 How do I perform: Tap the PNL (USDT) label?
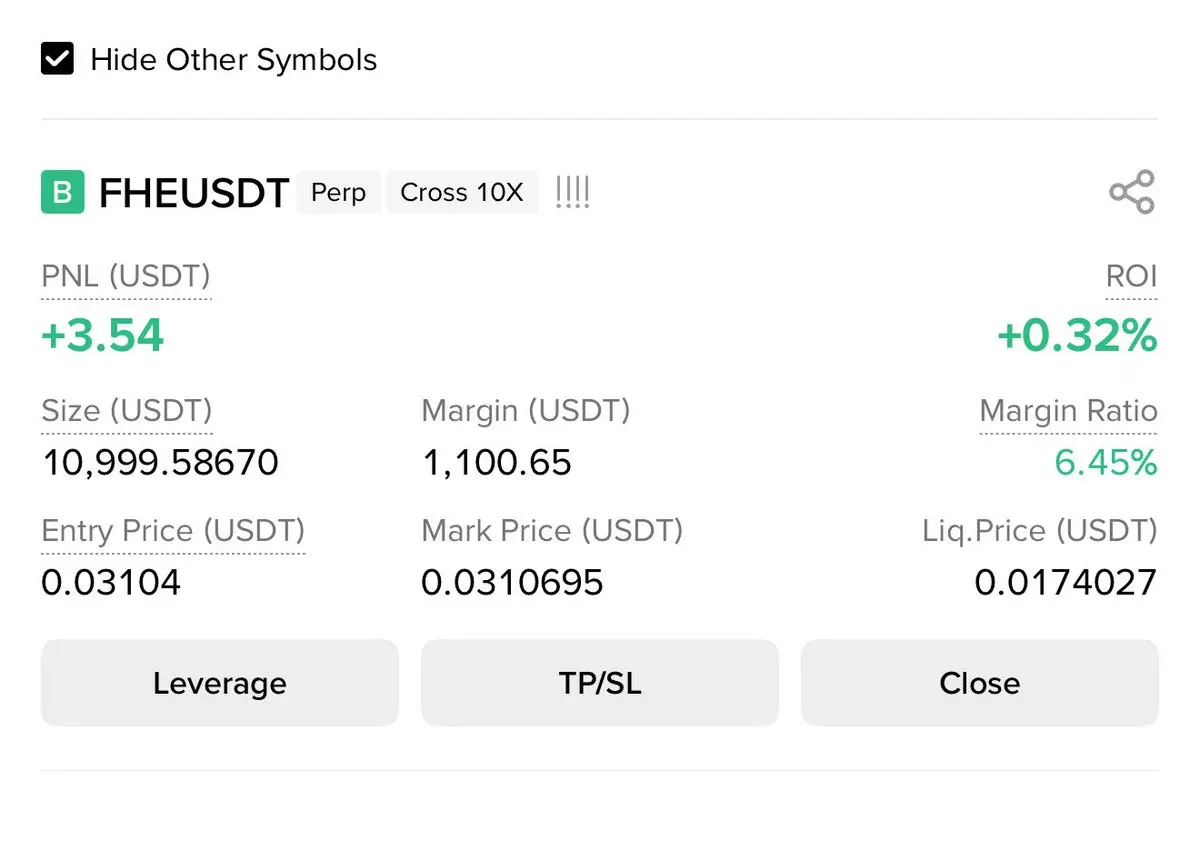(126, 277)
